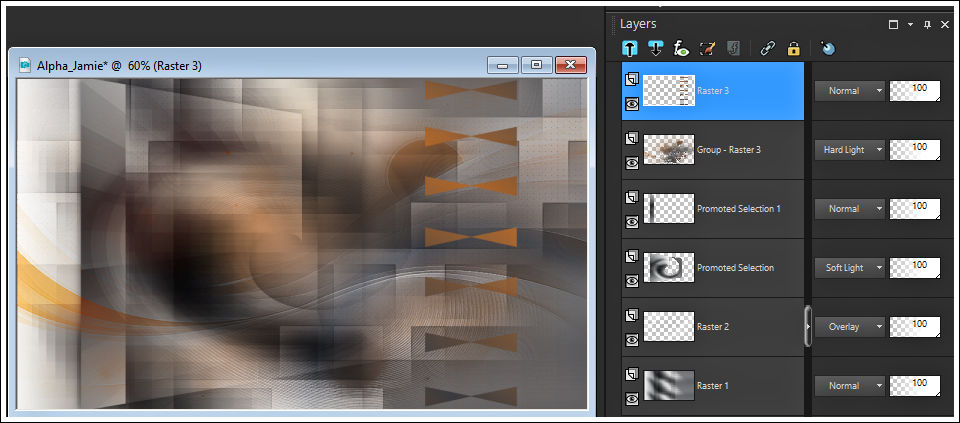Open Normal blend mode dropdown for Raster 3
This screenshot has width=960, height=423.
click(x=850, y=91)
